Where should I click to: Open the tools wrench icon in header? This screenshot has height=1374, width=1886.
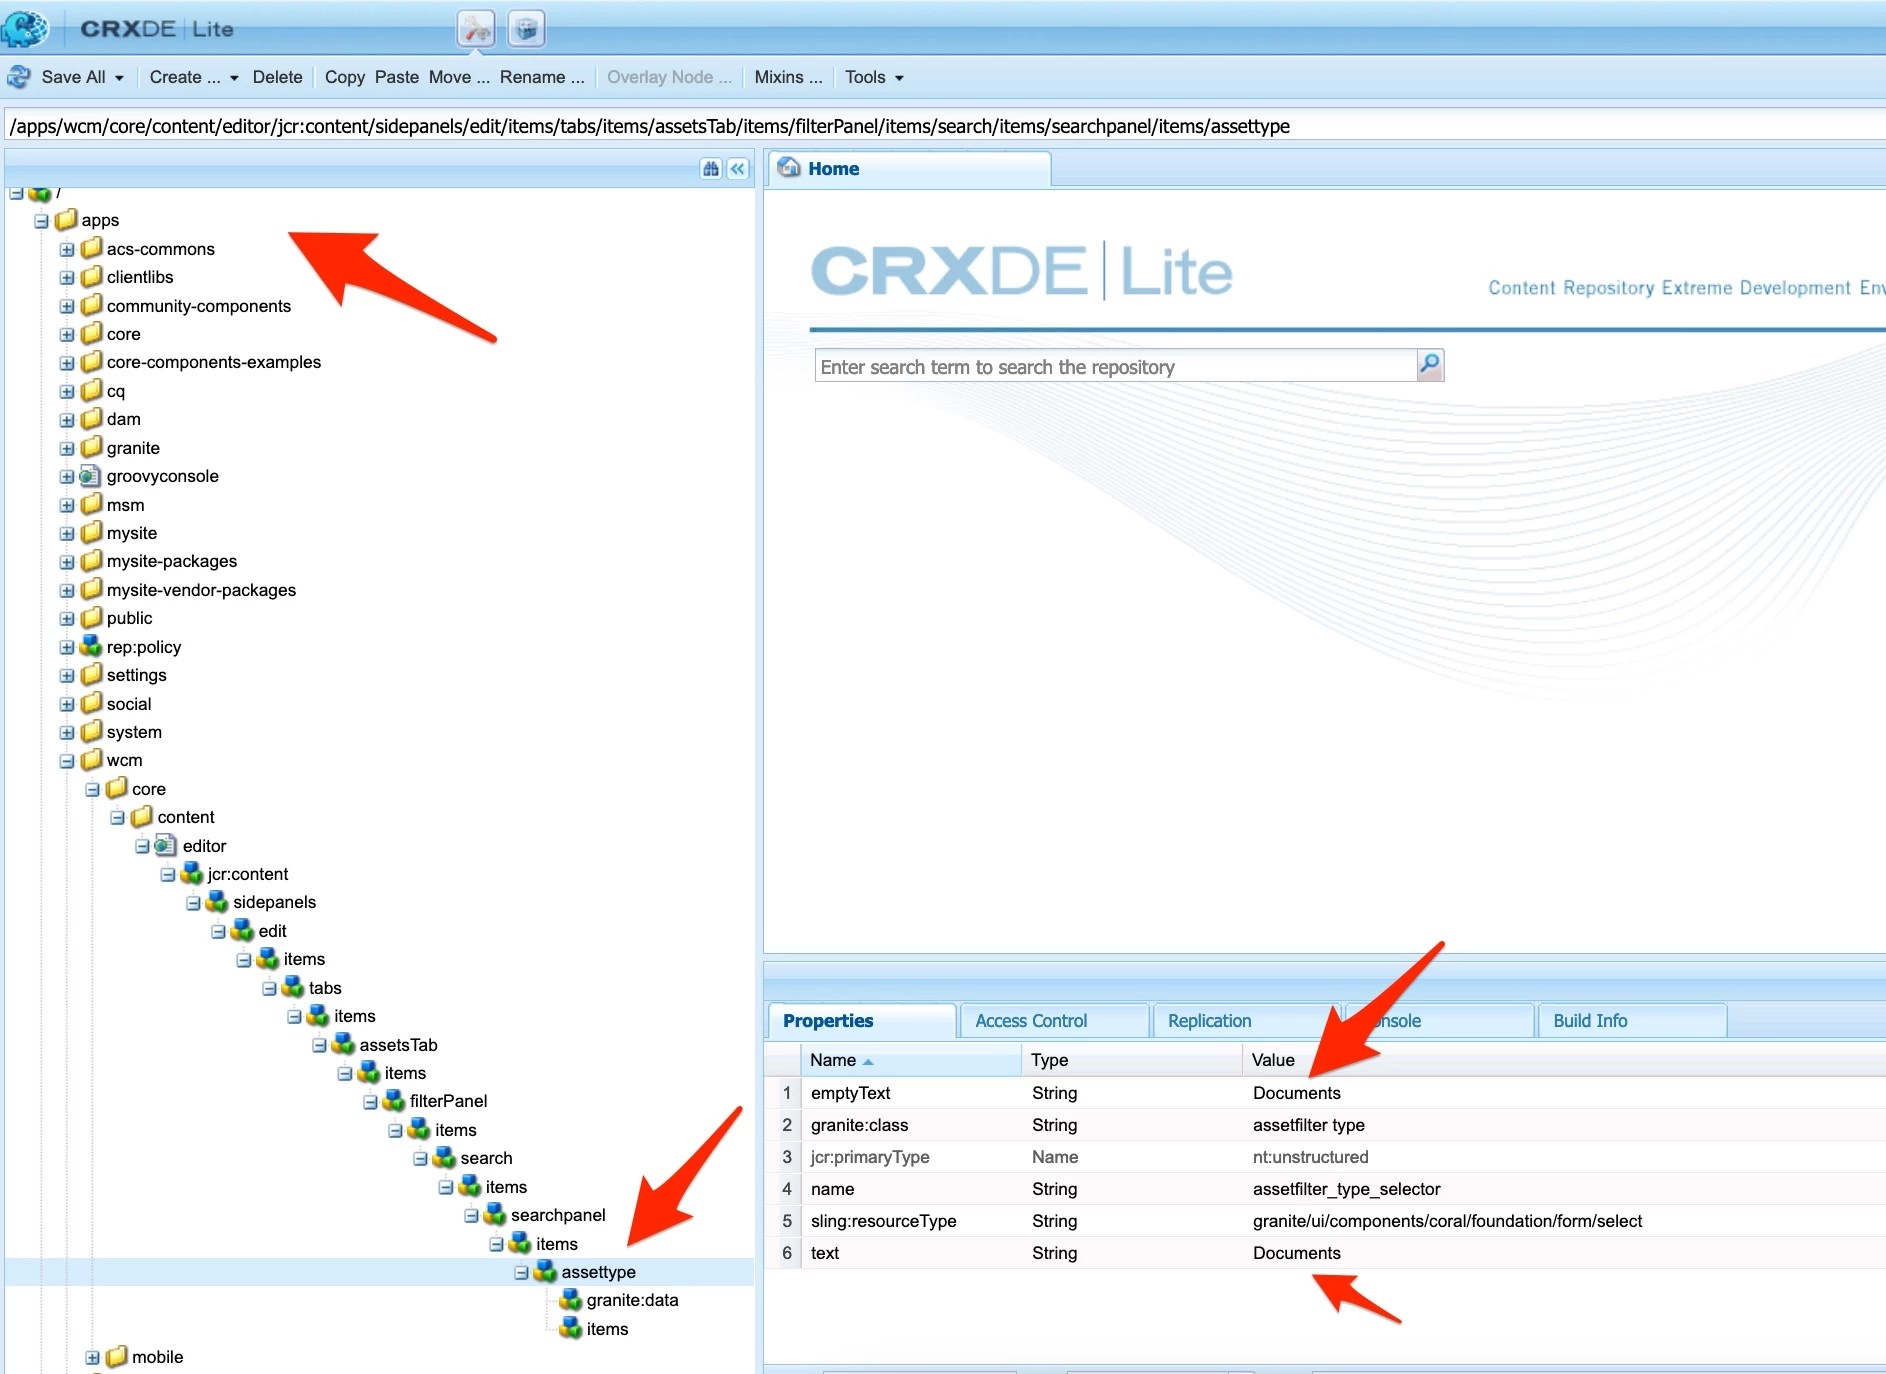(x=477, y=29)
